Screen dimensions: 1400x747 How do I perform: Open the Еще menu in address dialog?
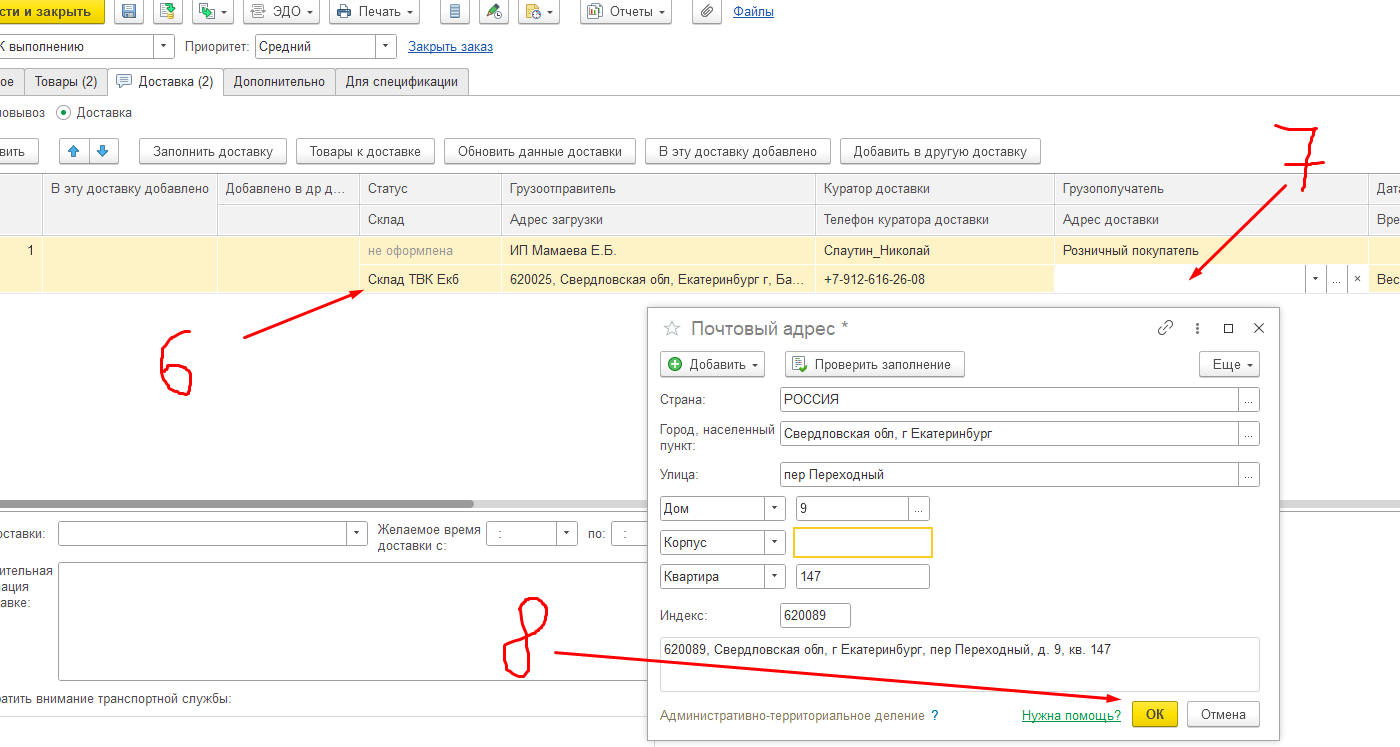tap(1229, 364)
